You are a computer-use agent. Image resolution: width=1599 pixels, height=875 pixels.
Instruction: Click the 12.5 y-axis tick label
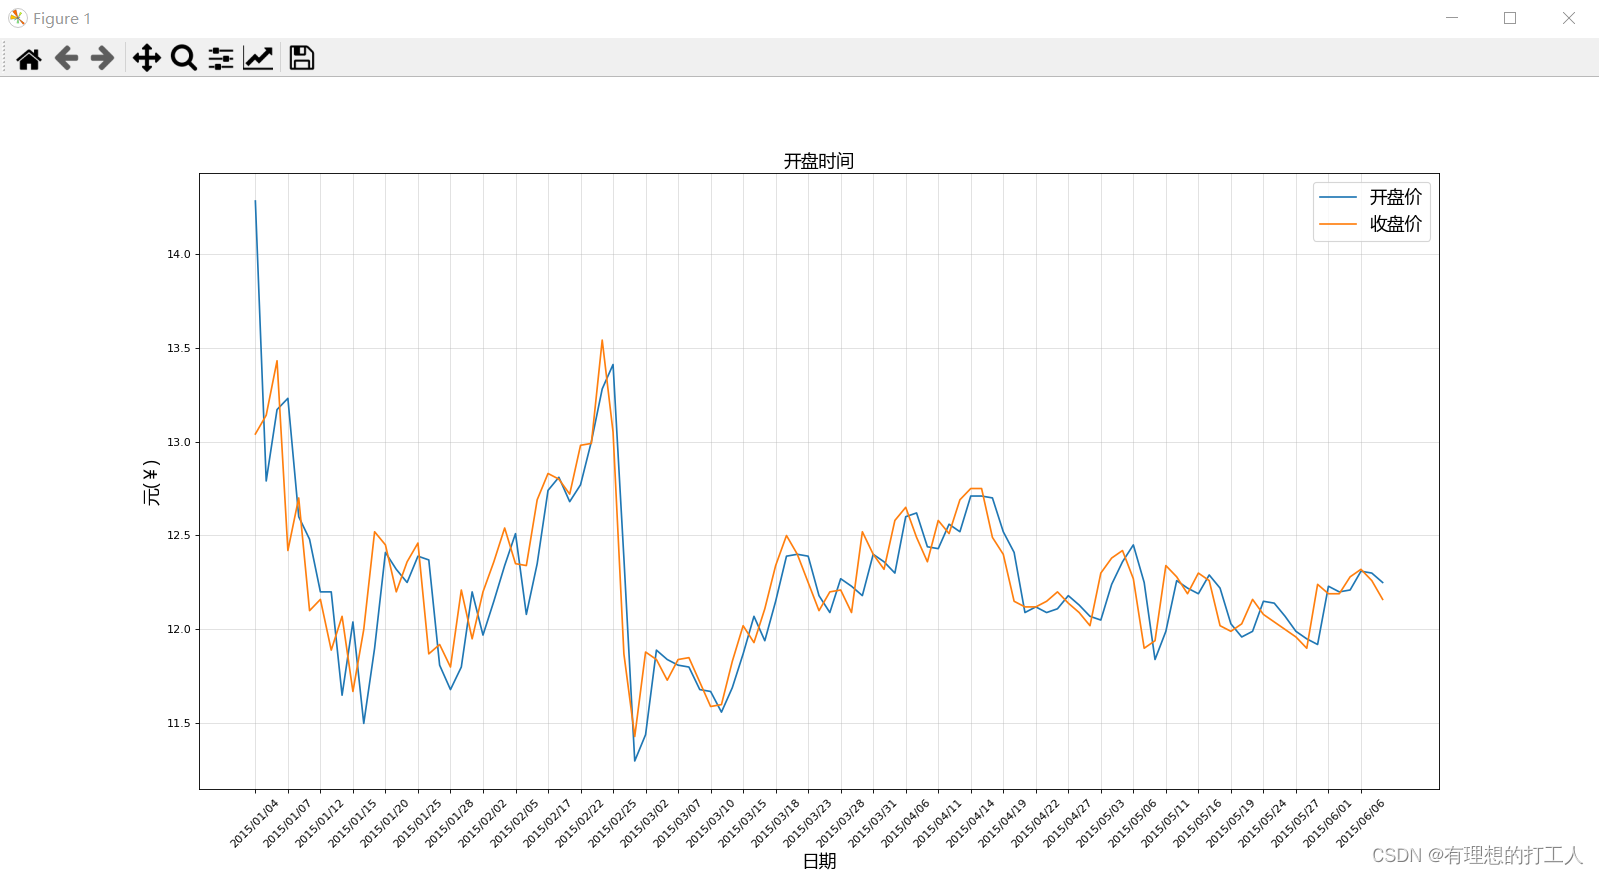pyautogui.click(x=178, y=536)
